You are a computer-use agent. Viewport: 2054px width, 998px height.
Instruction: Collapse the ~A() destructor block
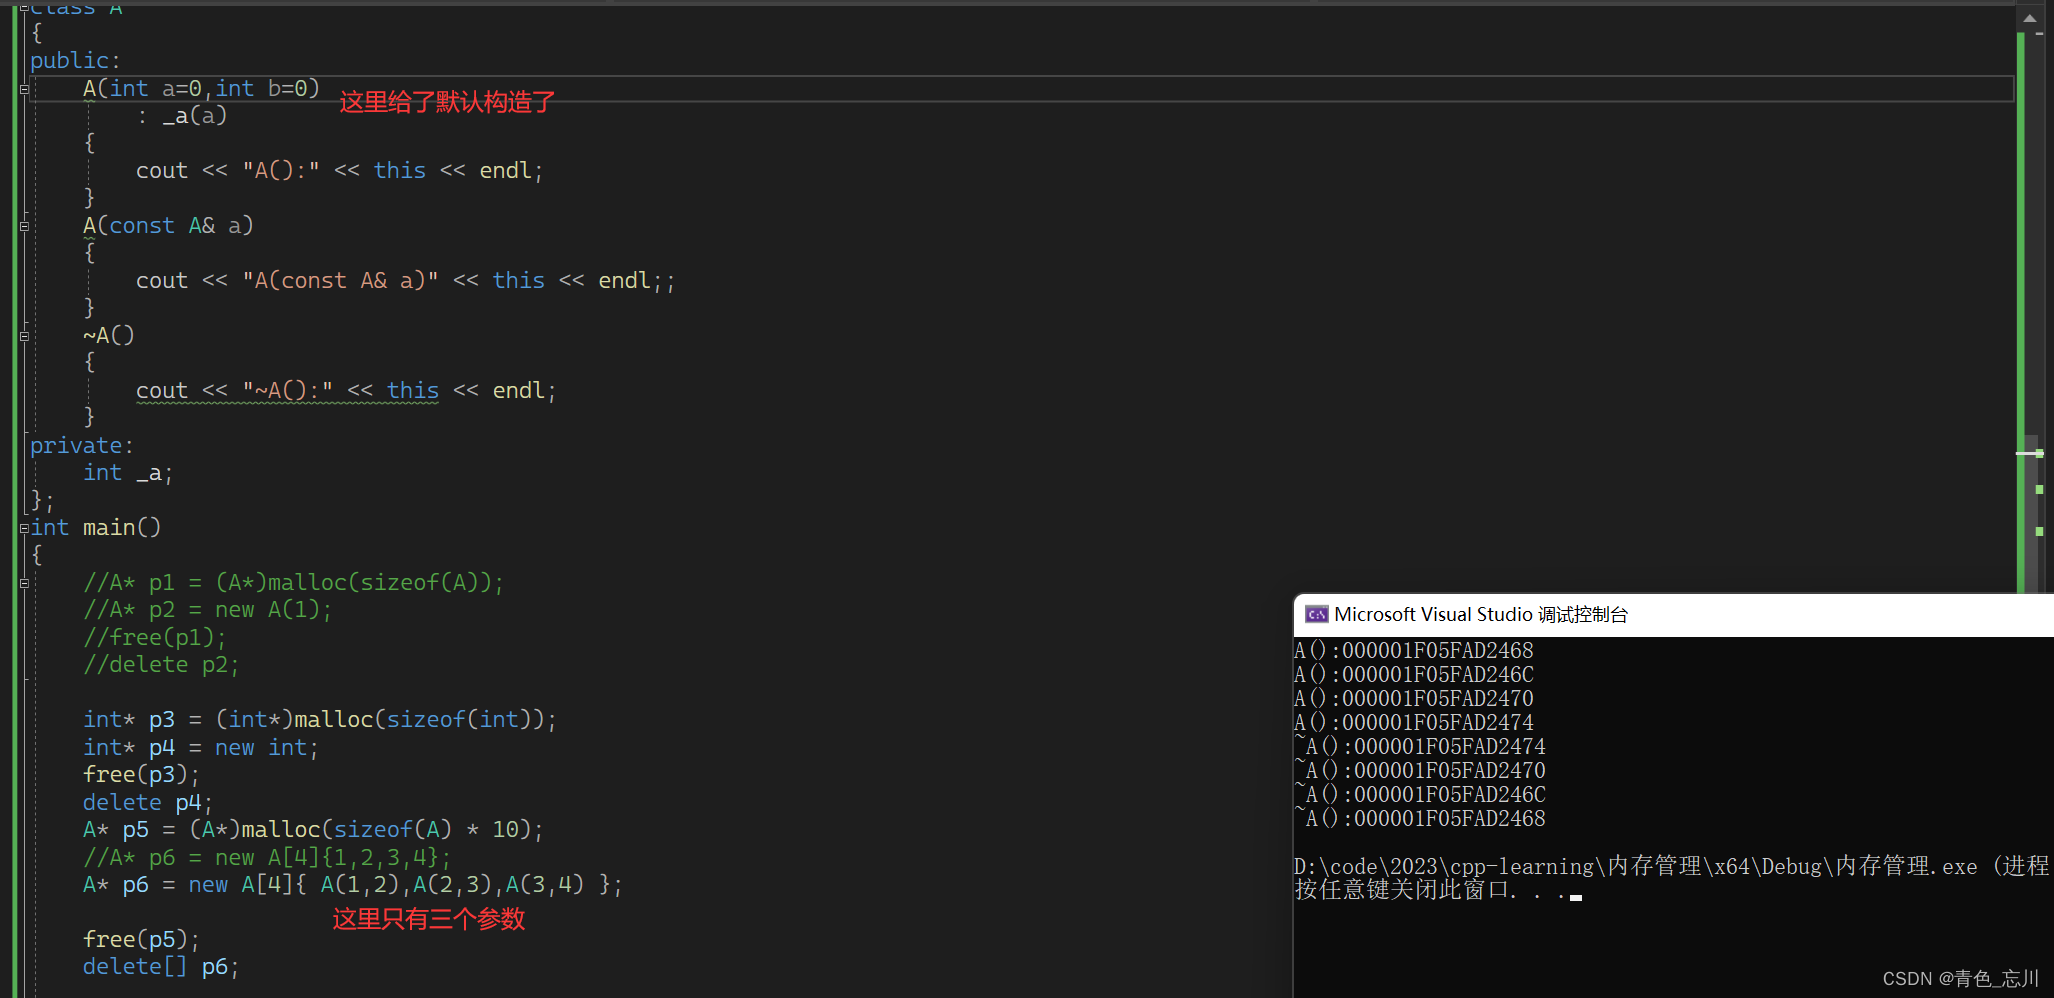[24, 336]
